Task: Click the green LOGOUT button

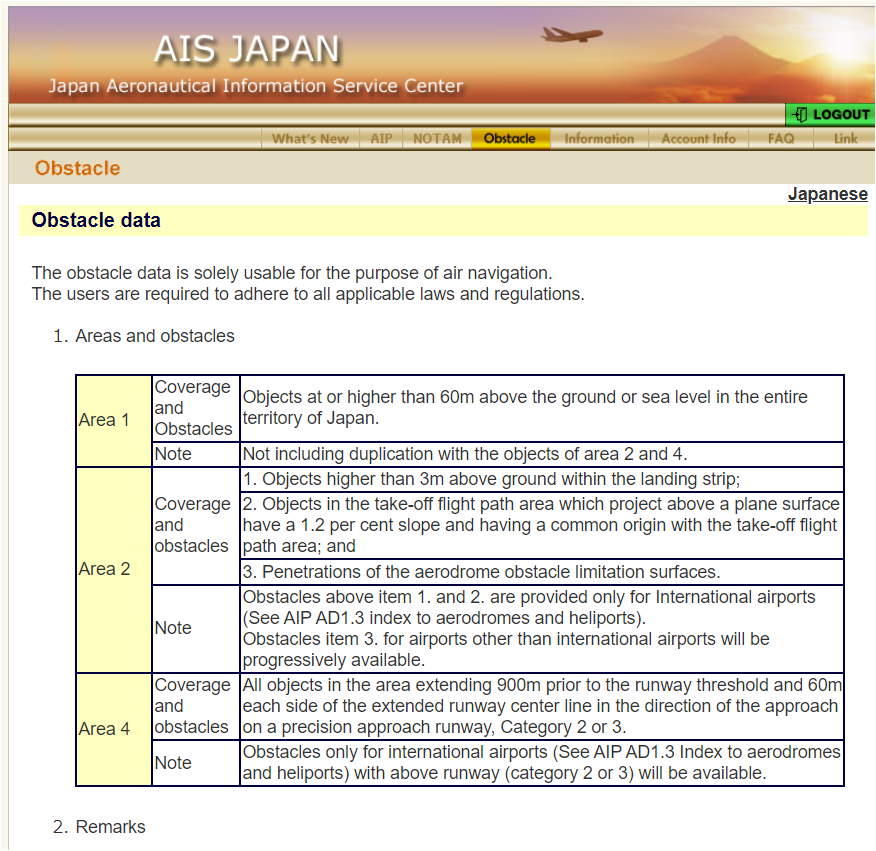Action: point(830,115)
